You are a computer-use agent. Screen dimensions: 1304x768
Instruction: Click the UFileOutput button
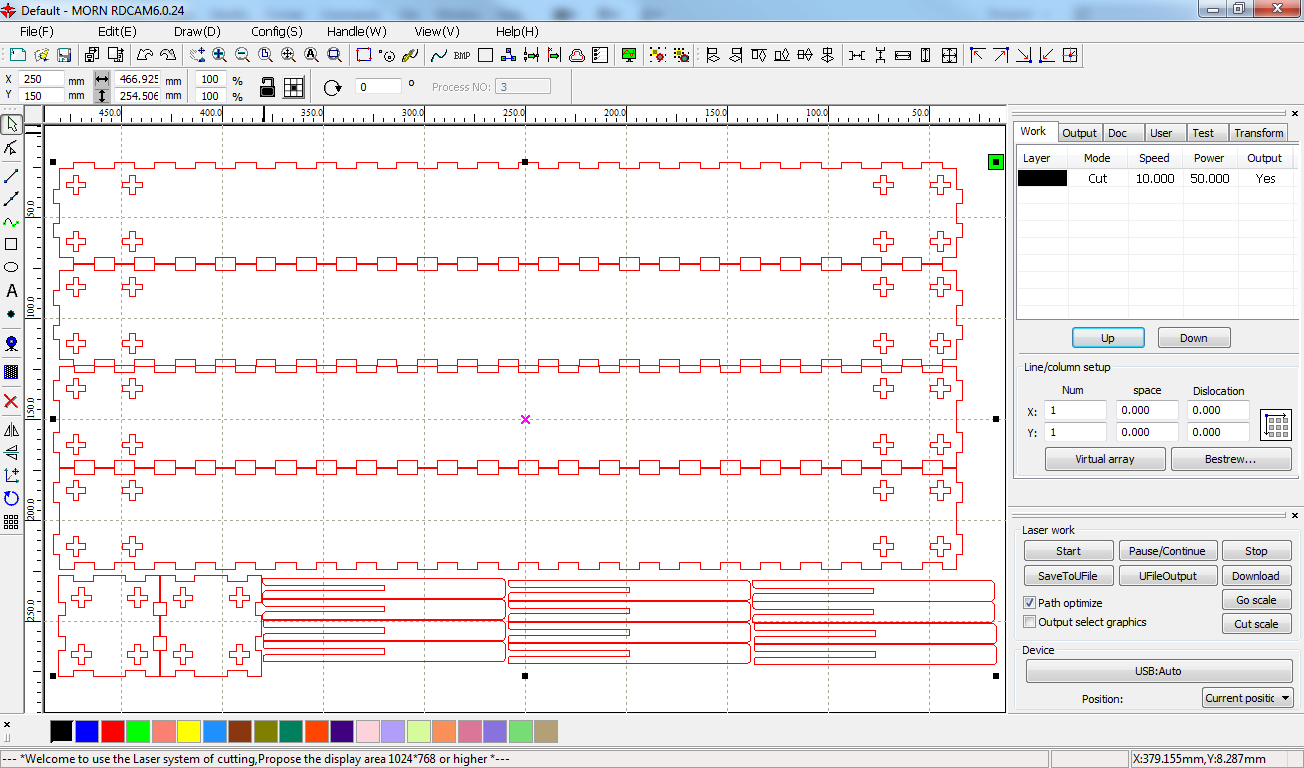(1168, 576)
